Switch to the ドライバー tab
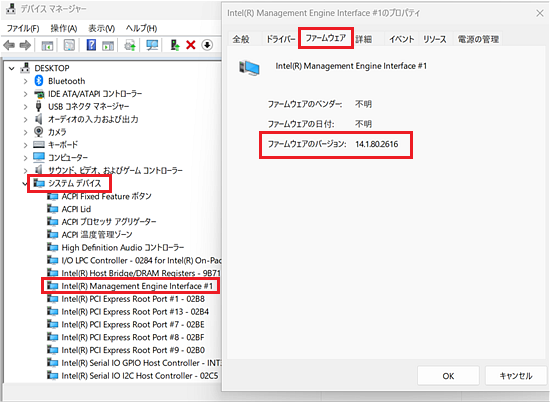This screenshot has height=402, width=550. click(281, 39)
